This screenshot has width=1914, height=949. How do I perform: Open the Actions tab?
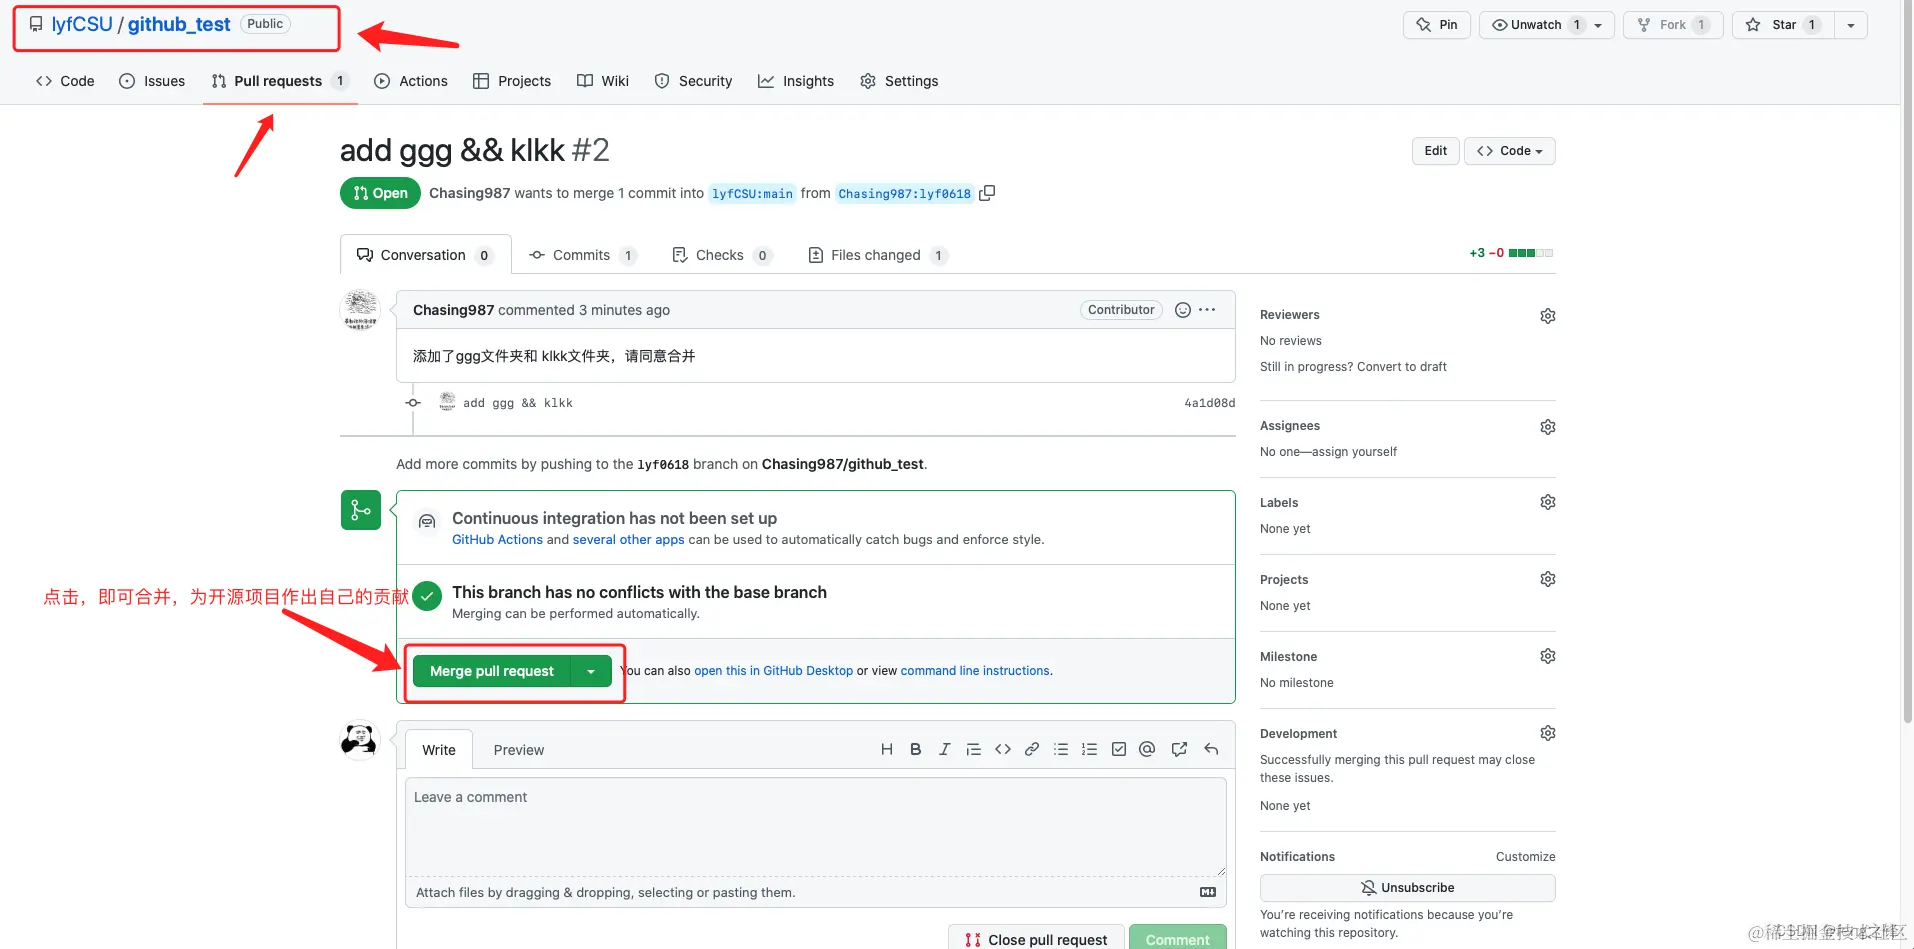pos(411,81)
